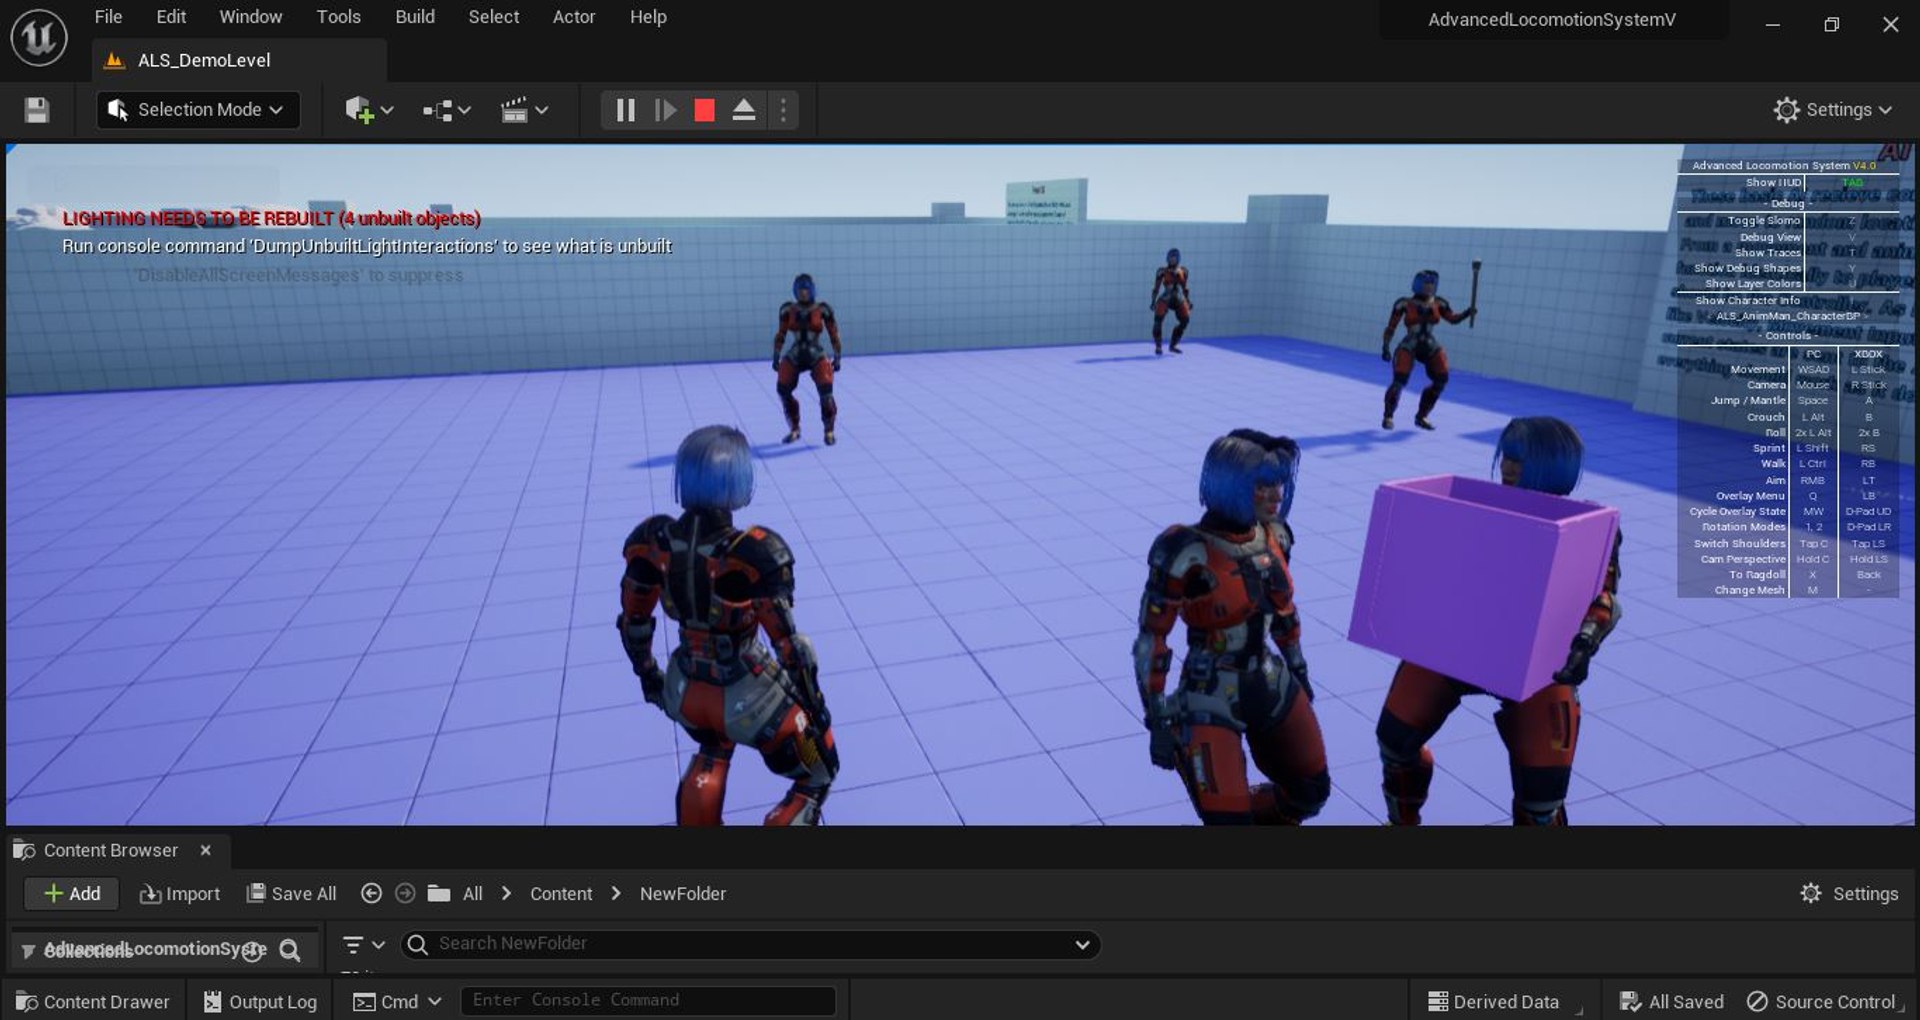Minimize the editor window
1920x1020 pixels.
[x=1773, y=24]
